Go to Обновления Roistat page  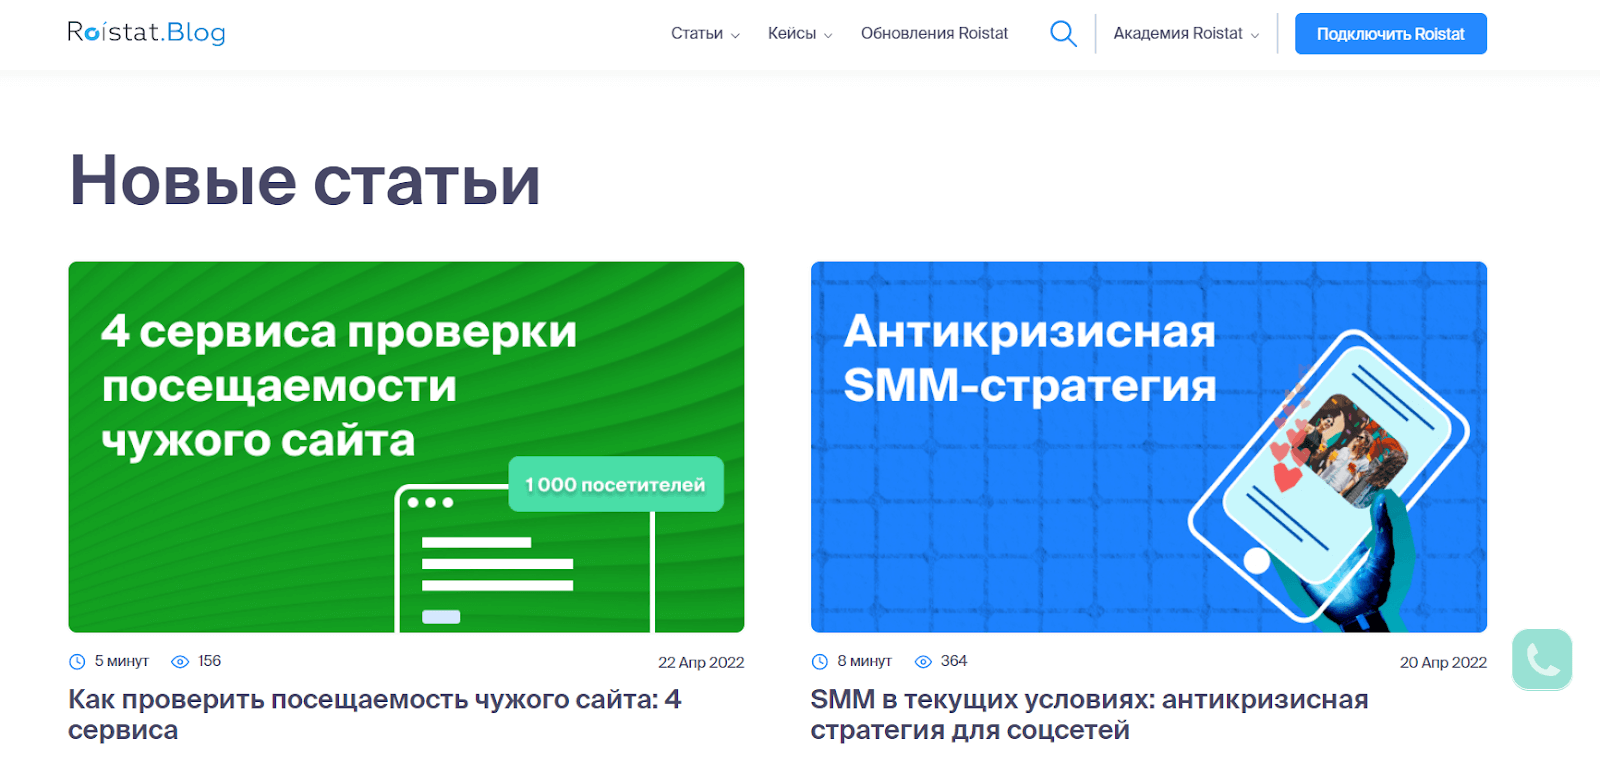[934, 34]
